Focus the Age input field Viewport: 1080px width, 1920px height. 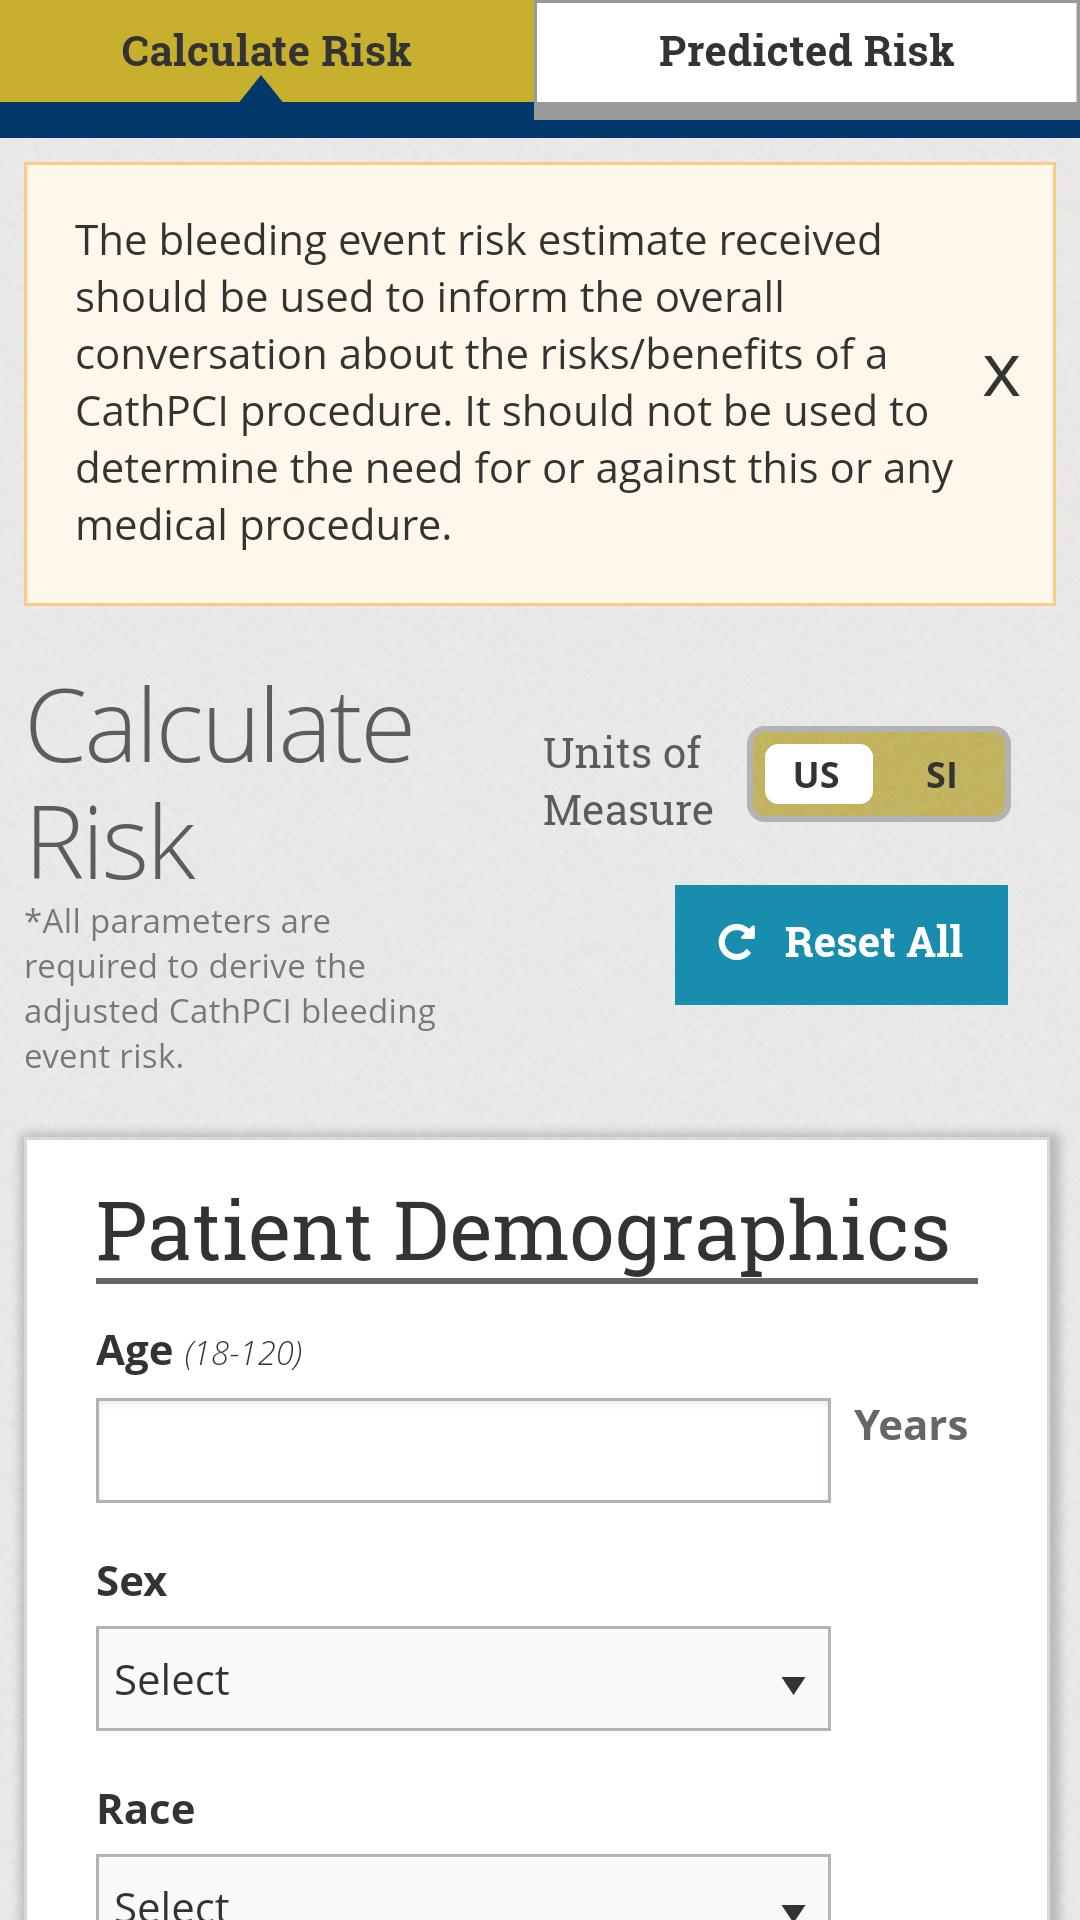[x=463, y=1450]
